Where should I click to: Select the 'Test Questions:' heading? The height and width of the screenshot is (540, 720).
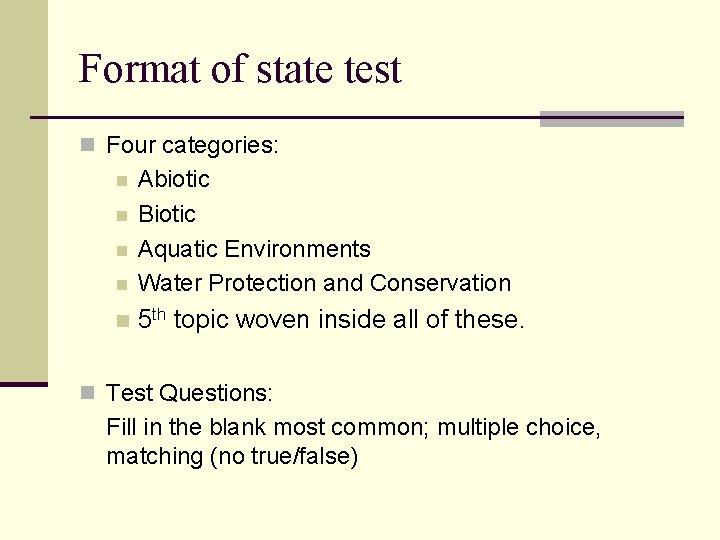(x=189, y=393)
